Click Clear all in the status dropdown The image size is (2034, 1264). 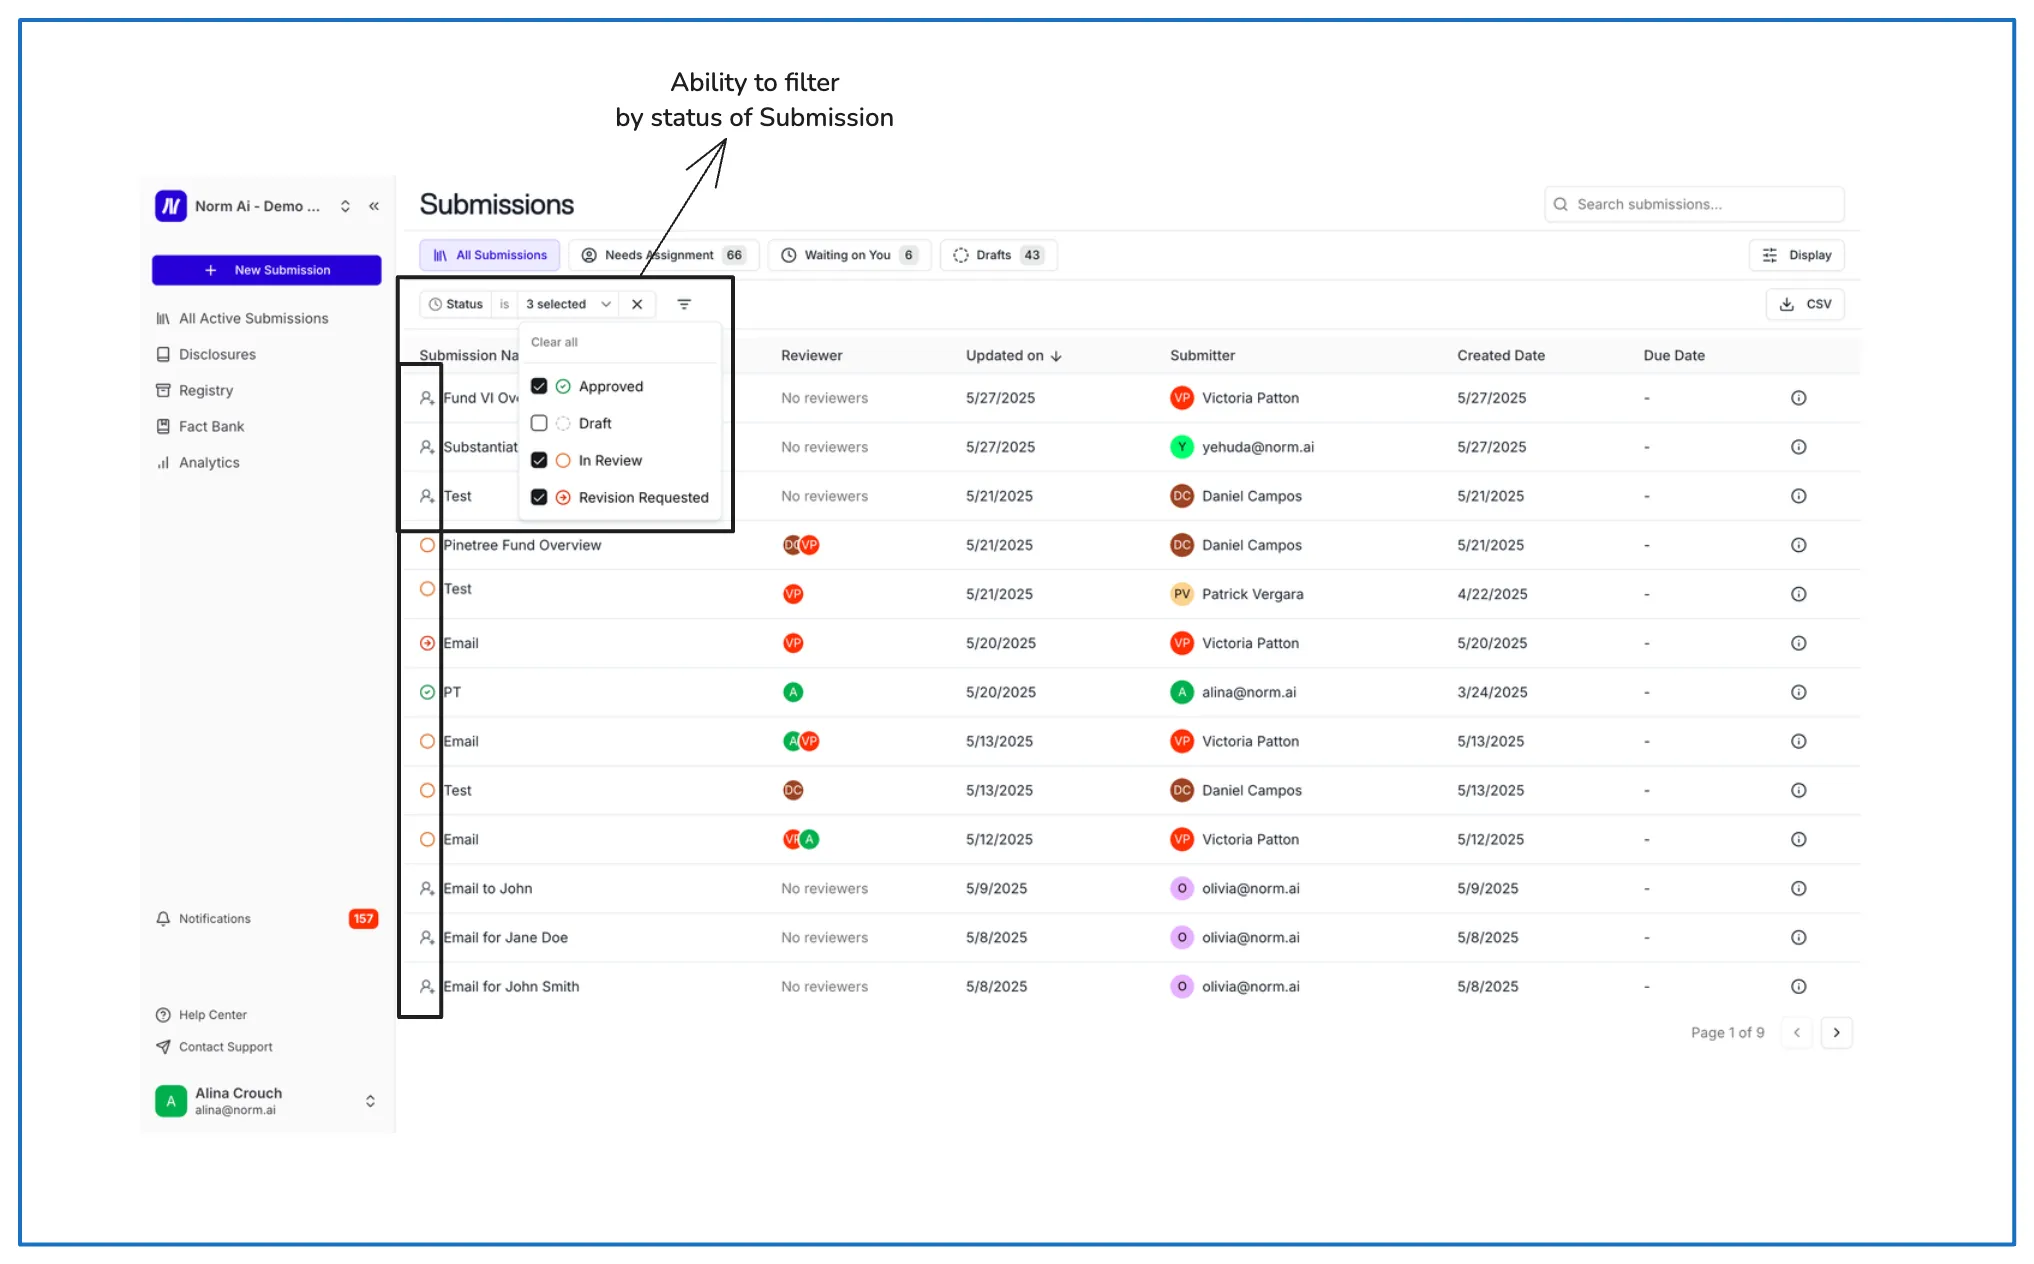(554, 342)
